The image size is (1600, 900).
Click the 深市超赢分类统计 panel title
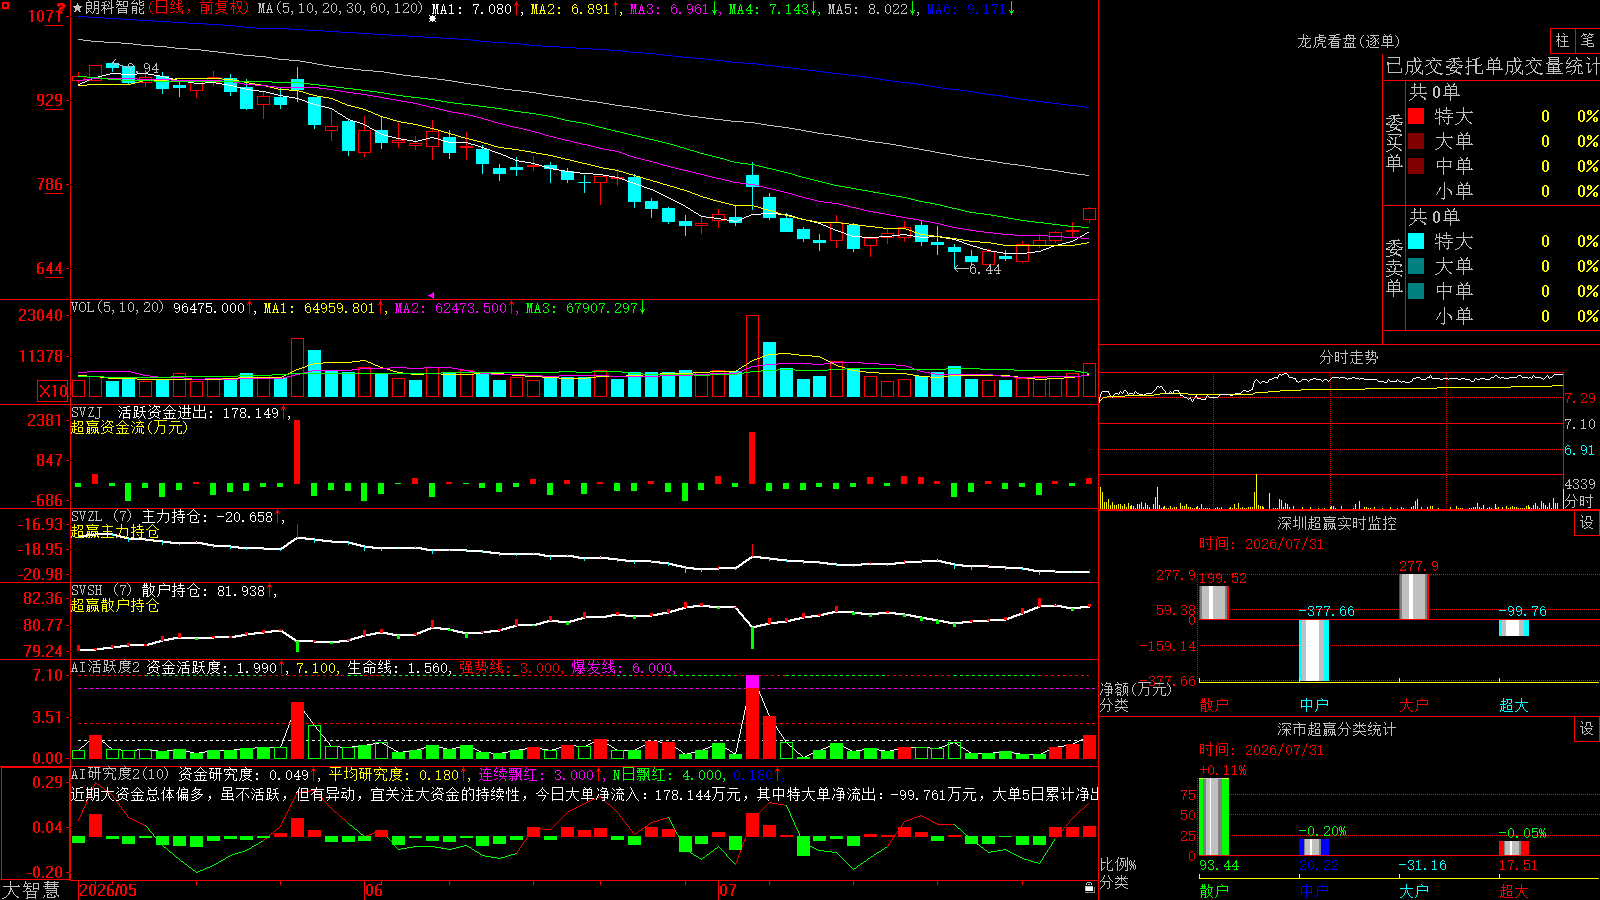coord(1336,729)
